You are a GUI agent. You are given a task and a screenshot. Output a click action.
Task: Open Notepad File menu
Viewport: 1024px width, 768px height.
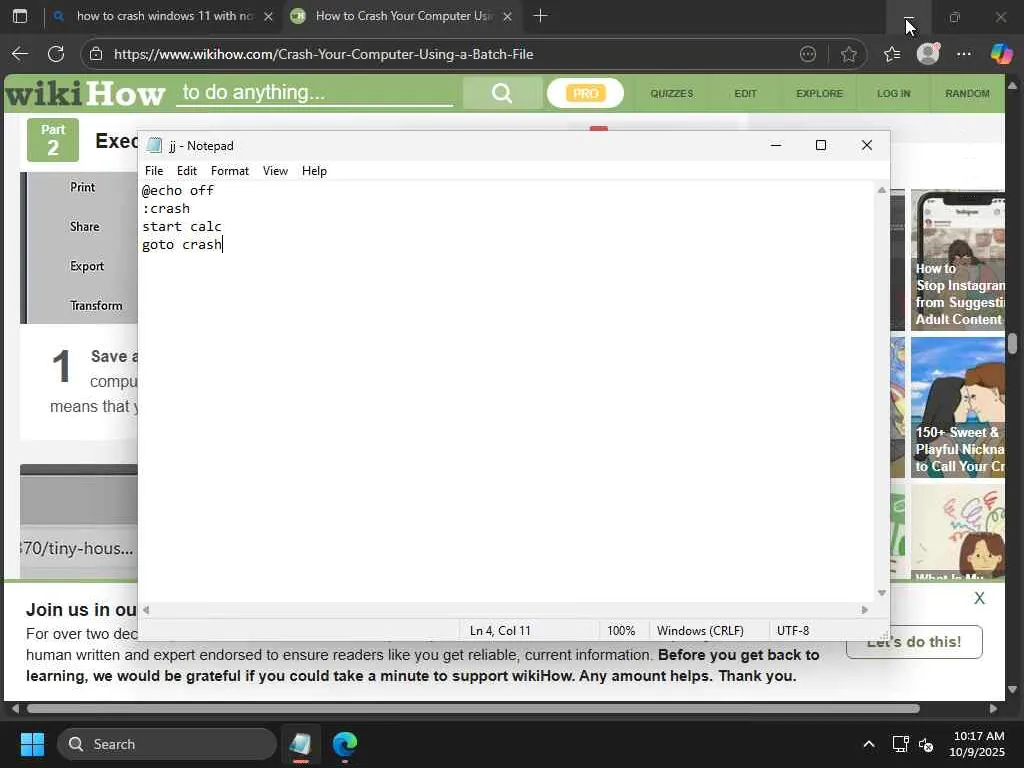pos(154,170)
